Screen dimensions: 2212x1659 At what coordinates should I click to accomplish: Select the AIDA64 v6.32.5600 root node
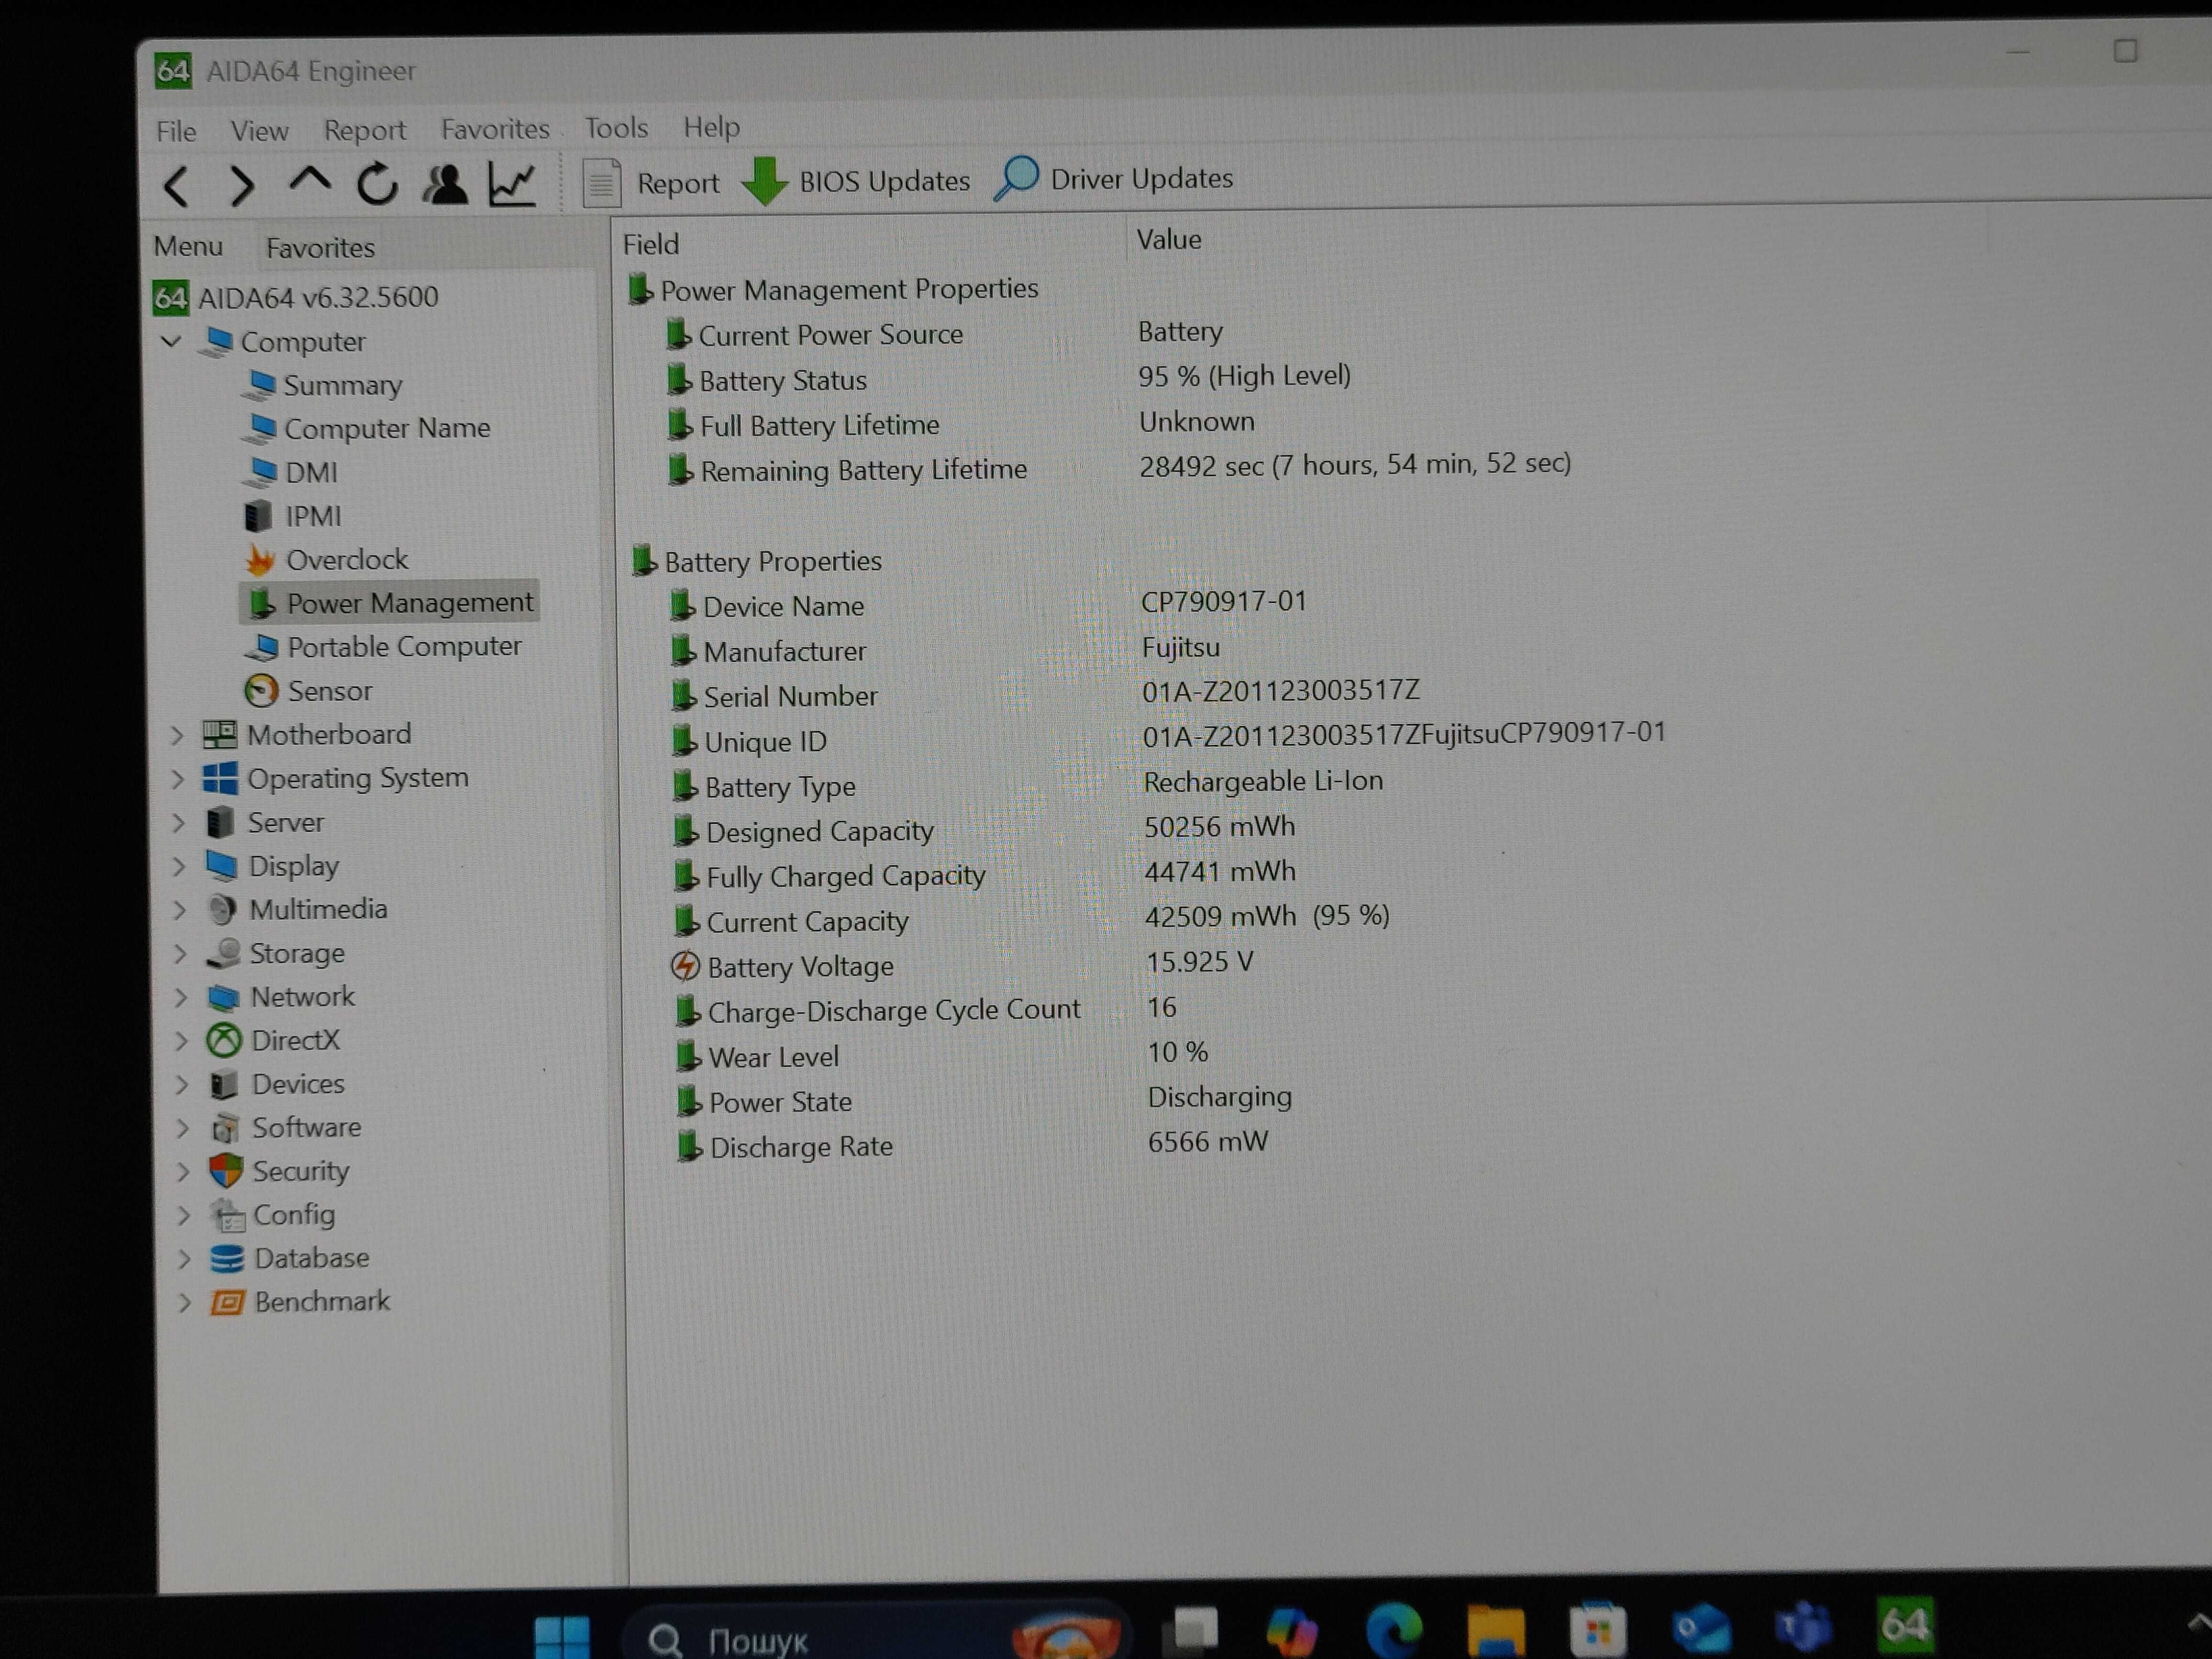click(x=296, y=297)
